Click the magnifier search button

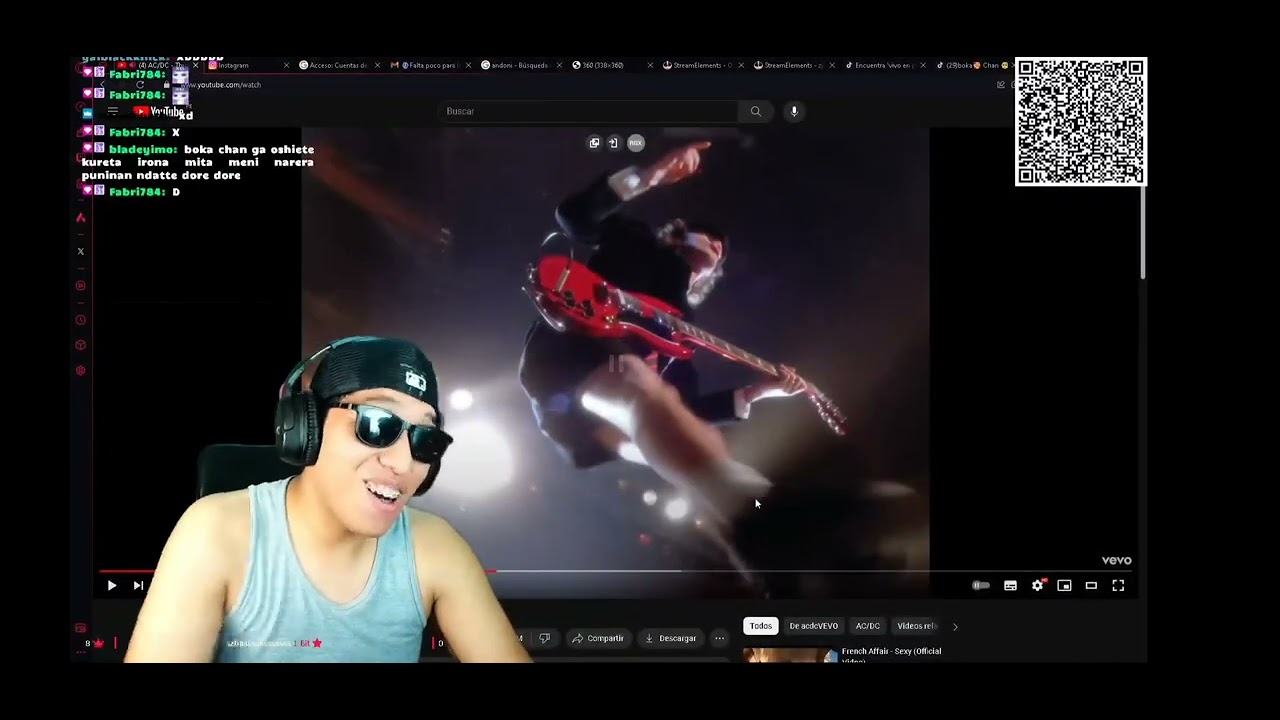click(756, 111)
